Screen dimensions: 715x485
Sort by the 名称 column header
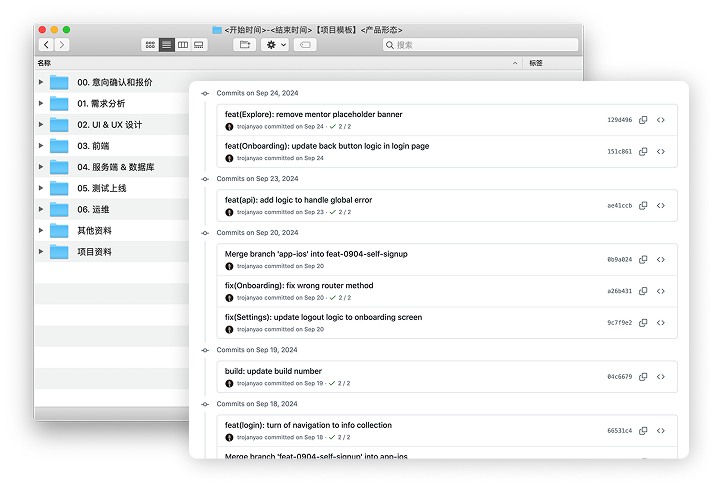[44, 63]
